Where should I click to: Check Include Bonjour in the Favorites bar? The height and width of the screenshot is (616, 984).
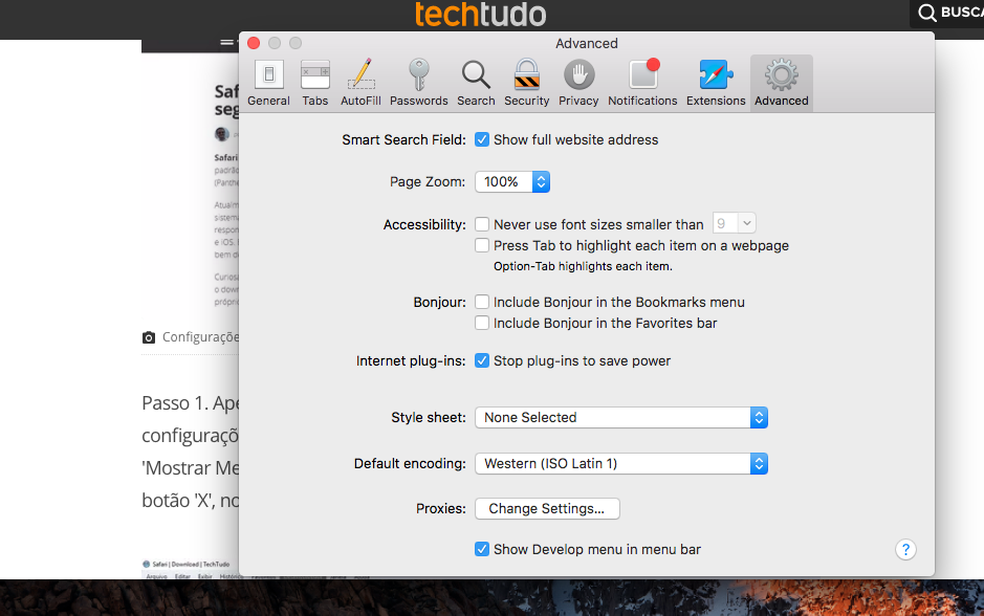pyautogui.click(x=482, y=323)
